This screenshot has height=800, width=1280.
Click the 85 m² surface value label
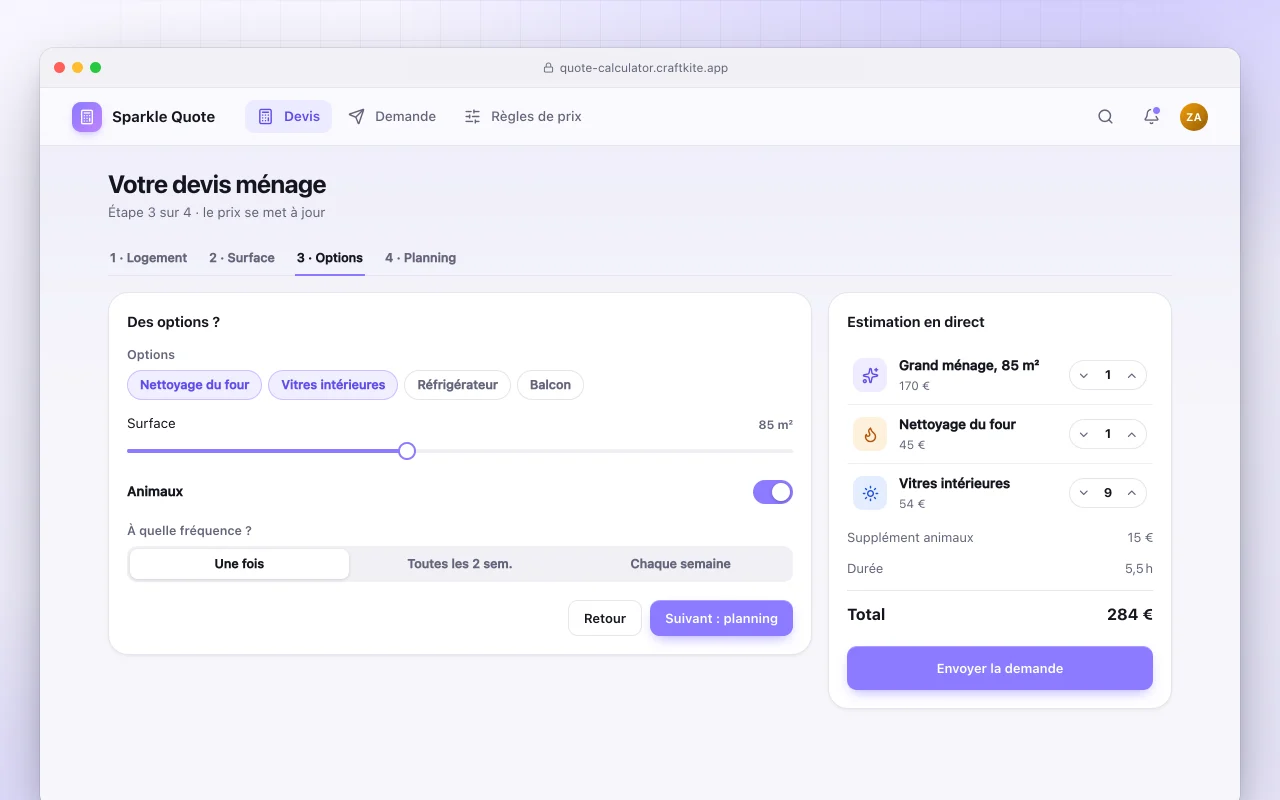tap(776, 425)
